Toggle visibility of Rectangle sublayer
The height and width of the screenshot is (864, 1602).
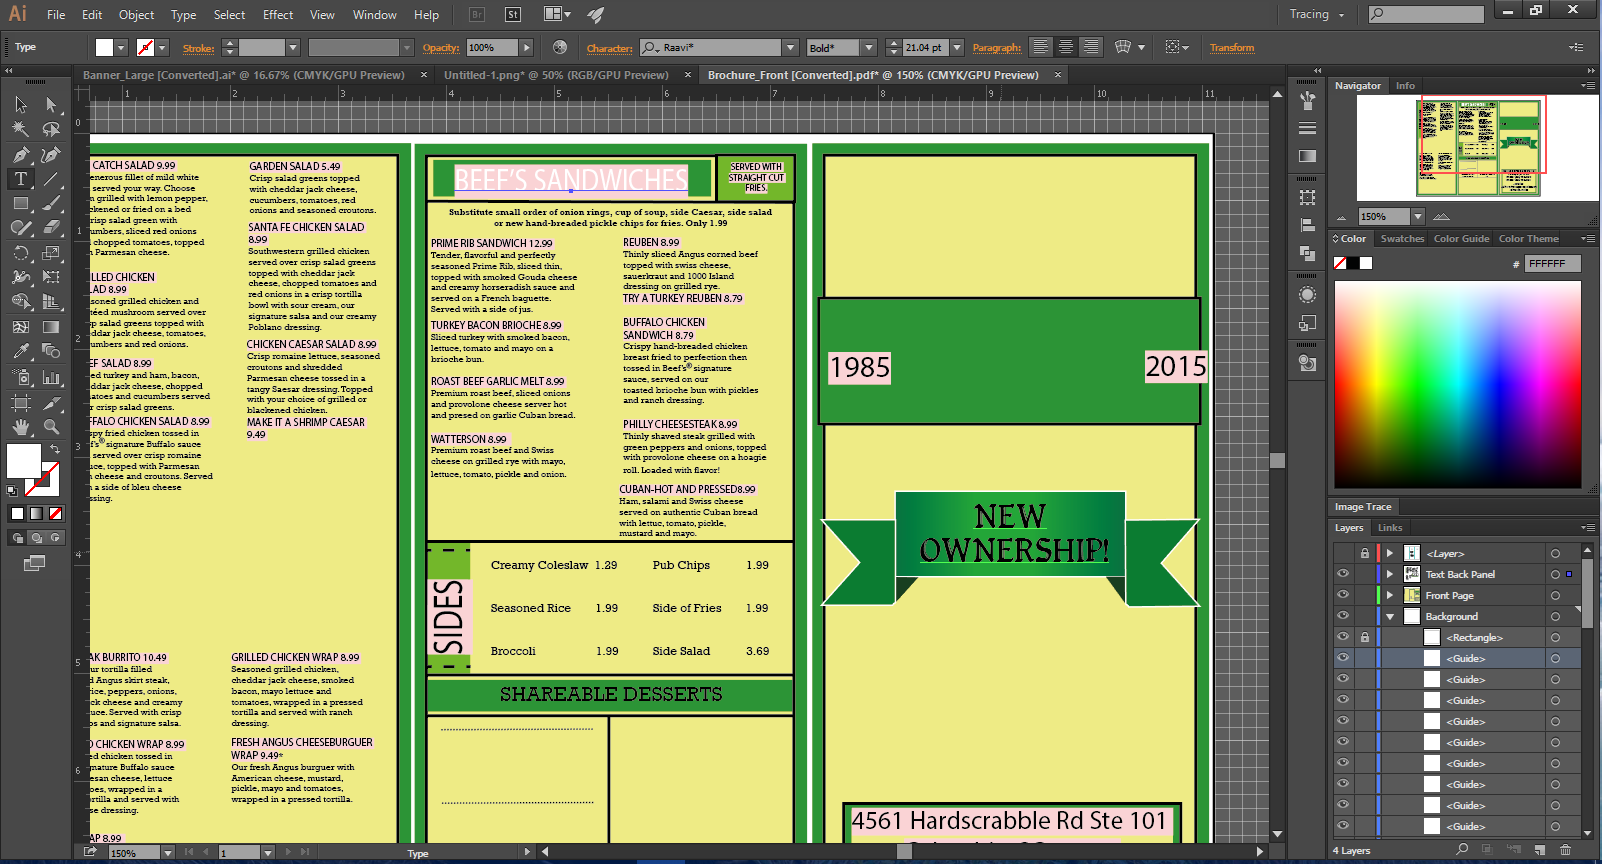point(1343,637)
